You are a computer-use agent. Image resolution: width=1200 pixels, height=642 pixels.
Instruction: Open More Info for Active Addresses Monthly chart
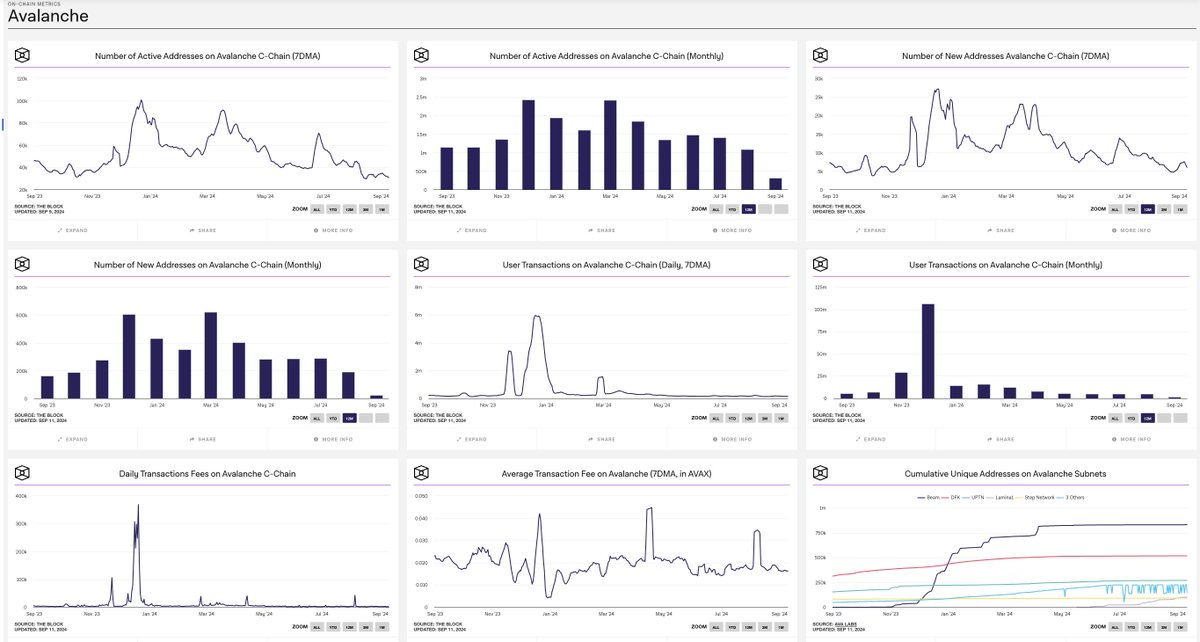tap(730, 230)
